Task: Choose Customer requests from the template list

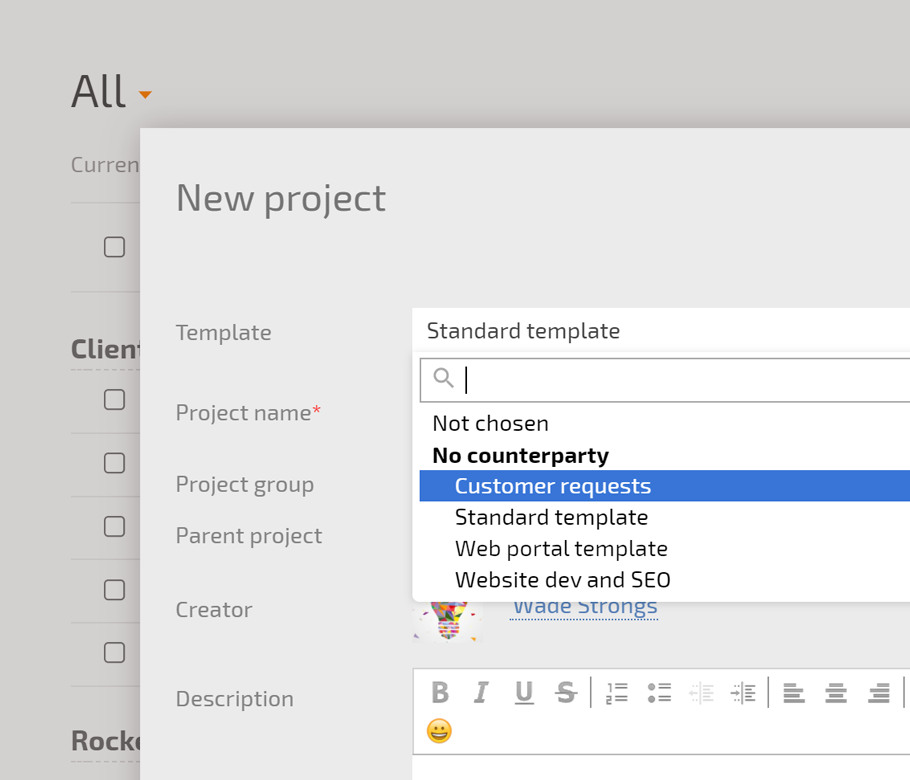Action: [552, 486]
